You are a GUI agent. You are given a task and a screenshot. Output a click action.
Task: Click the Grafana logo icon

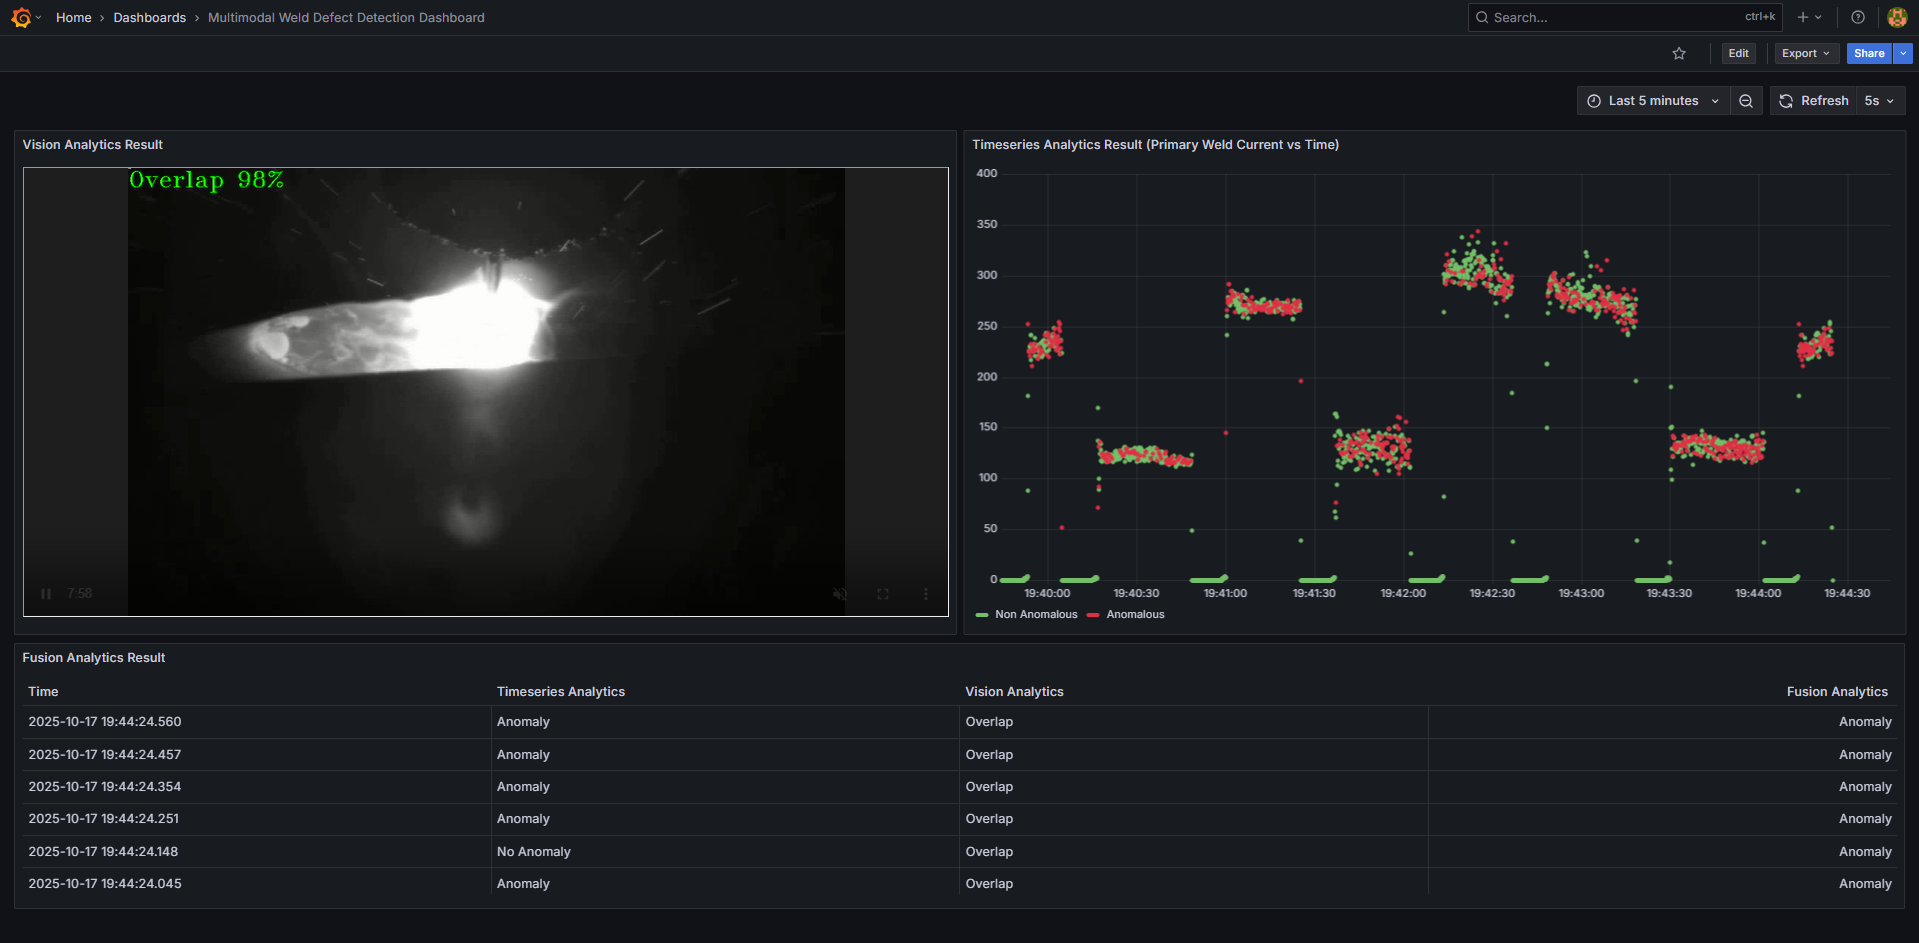(19, 17)
